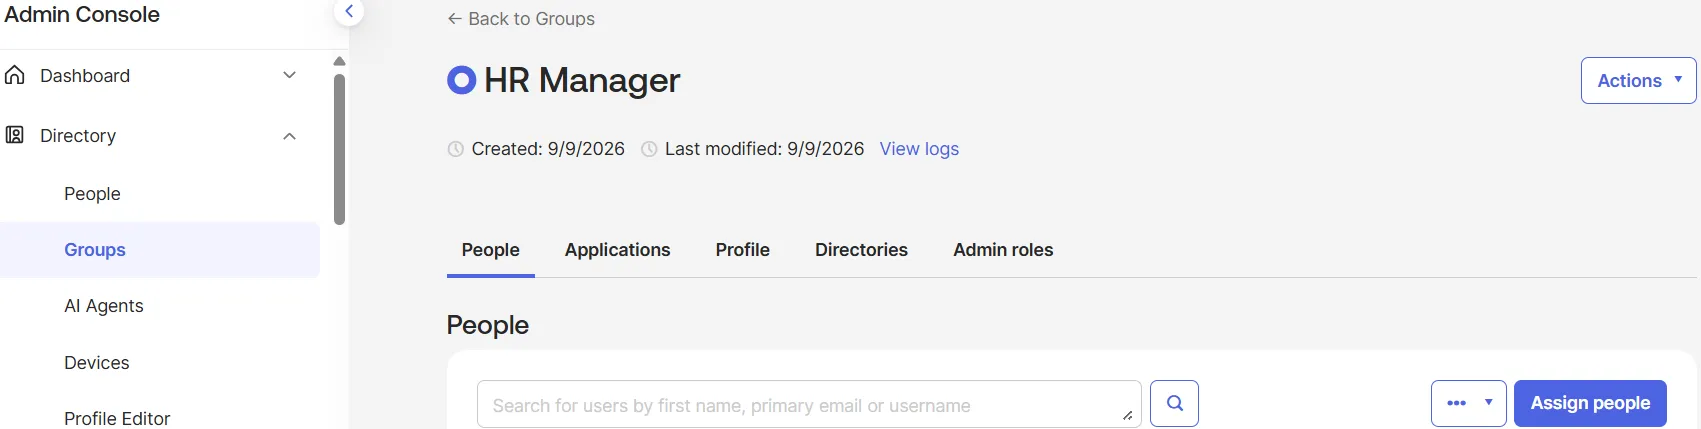The width and height of the screenshot is (1701, 429).
Task: Click the sidebar scroll-up arrow
Action: point(339,61)
